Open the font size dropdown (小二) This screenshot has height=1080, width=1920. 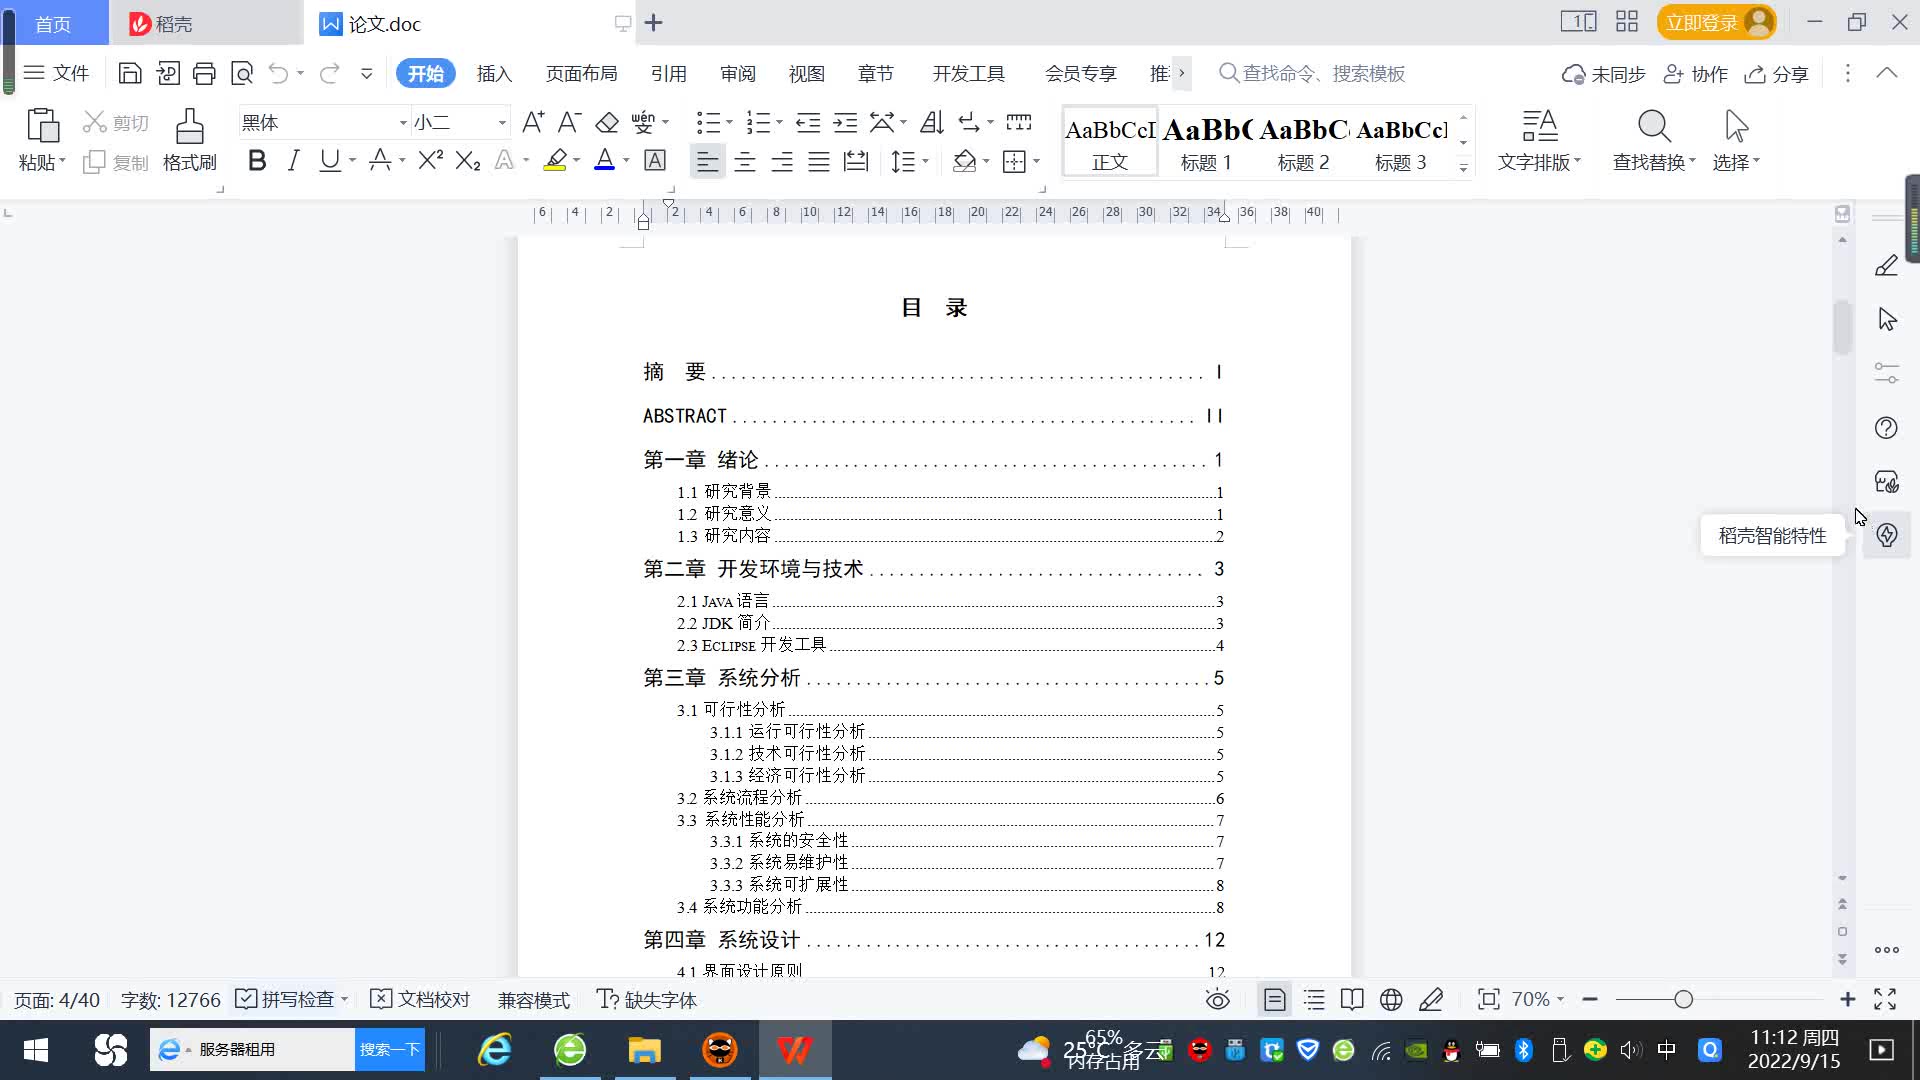point(502,123)
